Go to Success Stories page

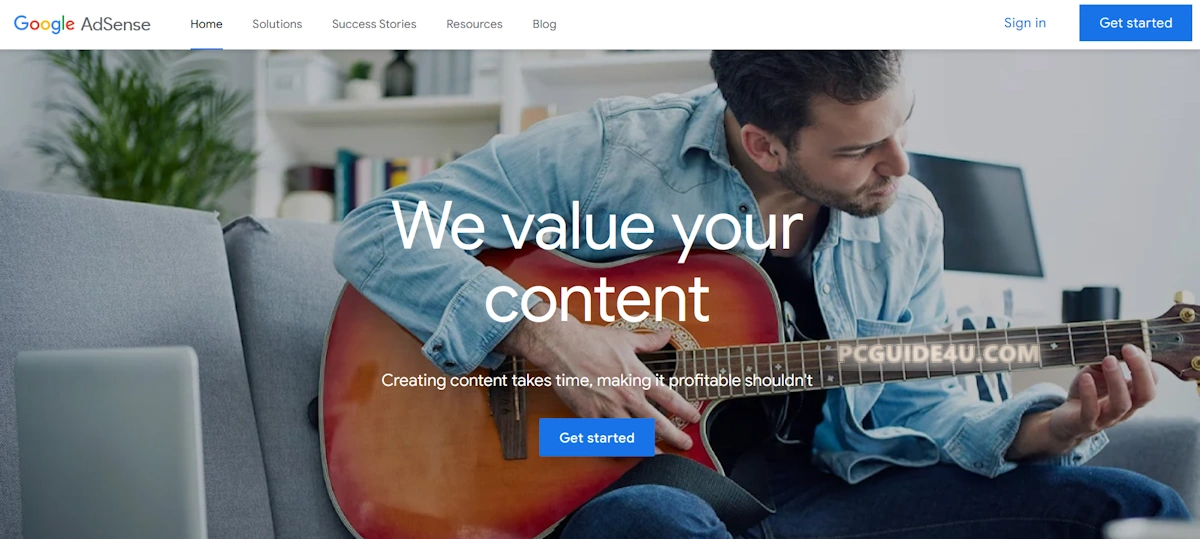374,24
